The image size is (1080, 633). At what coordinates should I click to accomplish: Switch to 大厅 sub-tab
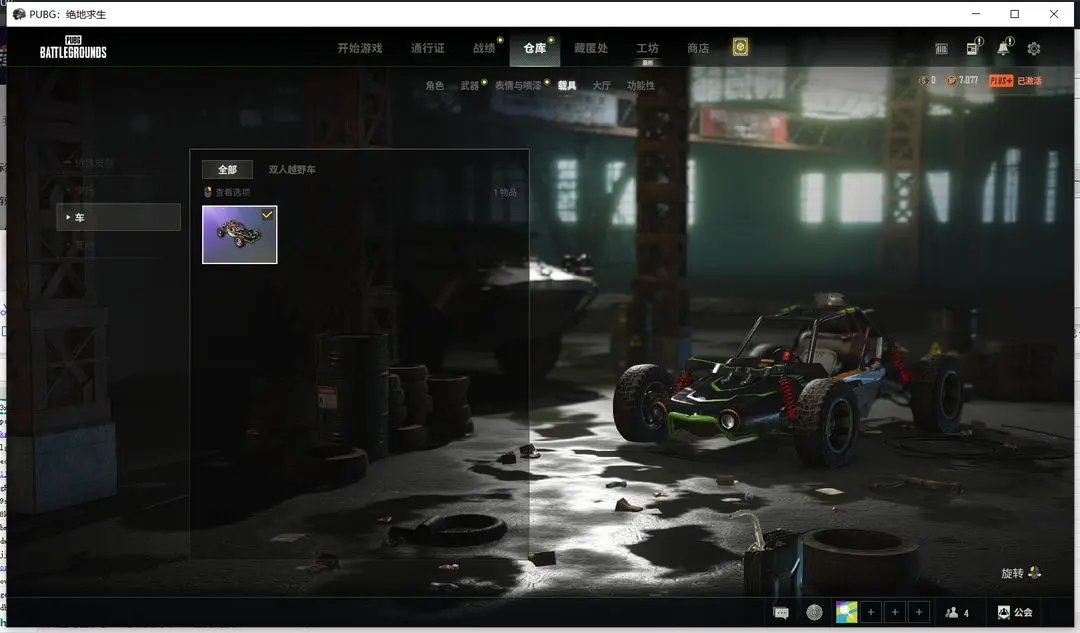click(601, 85)
